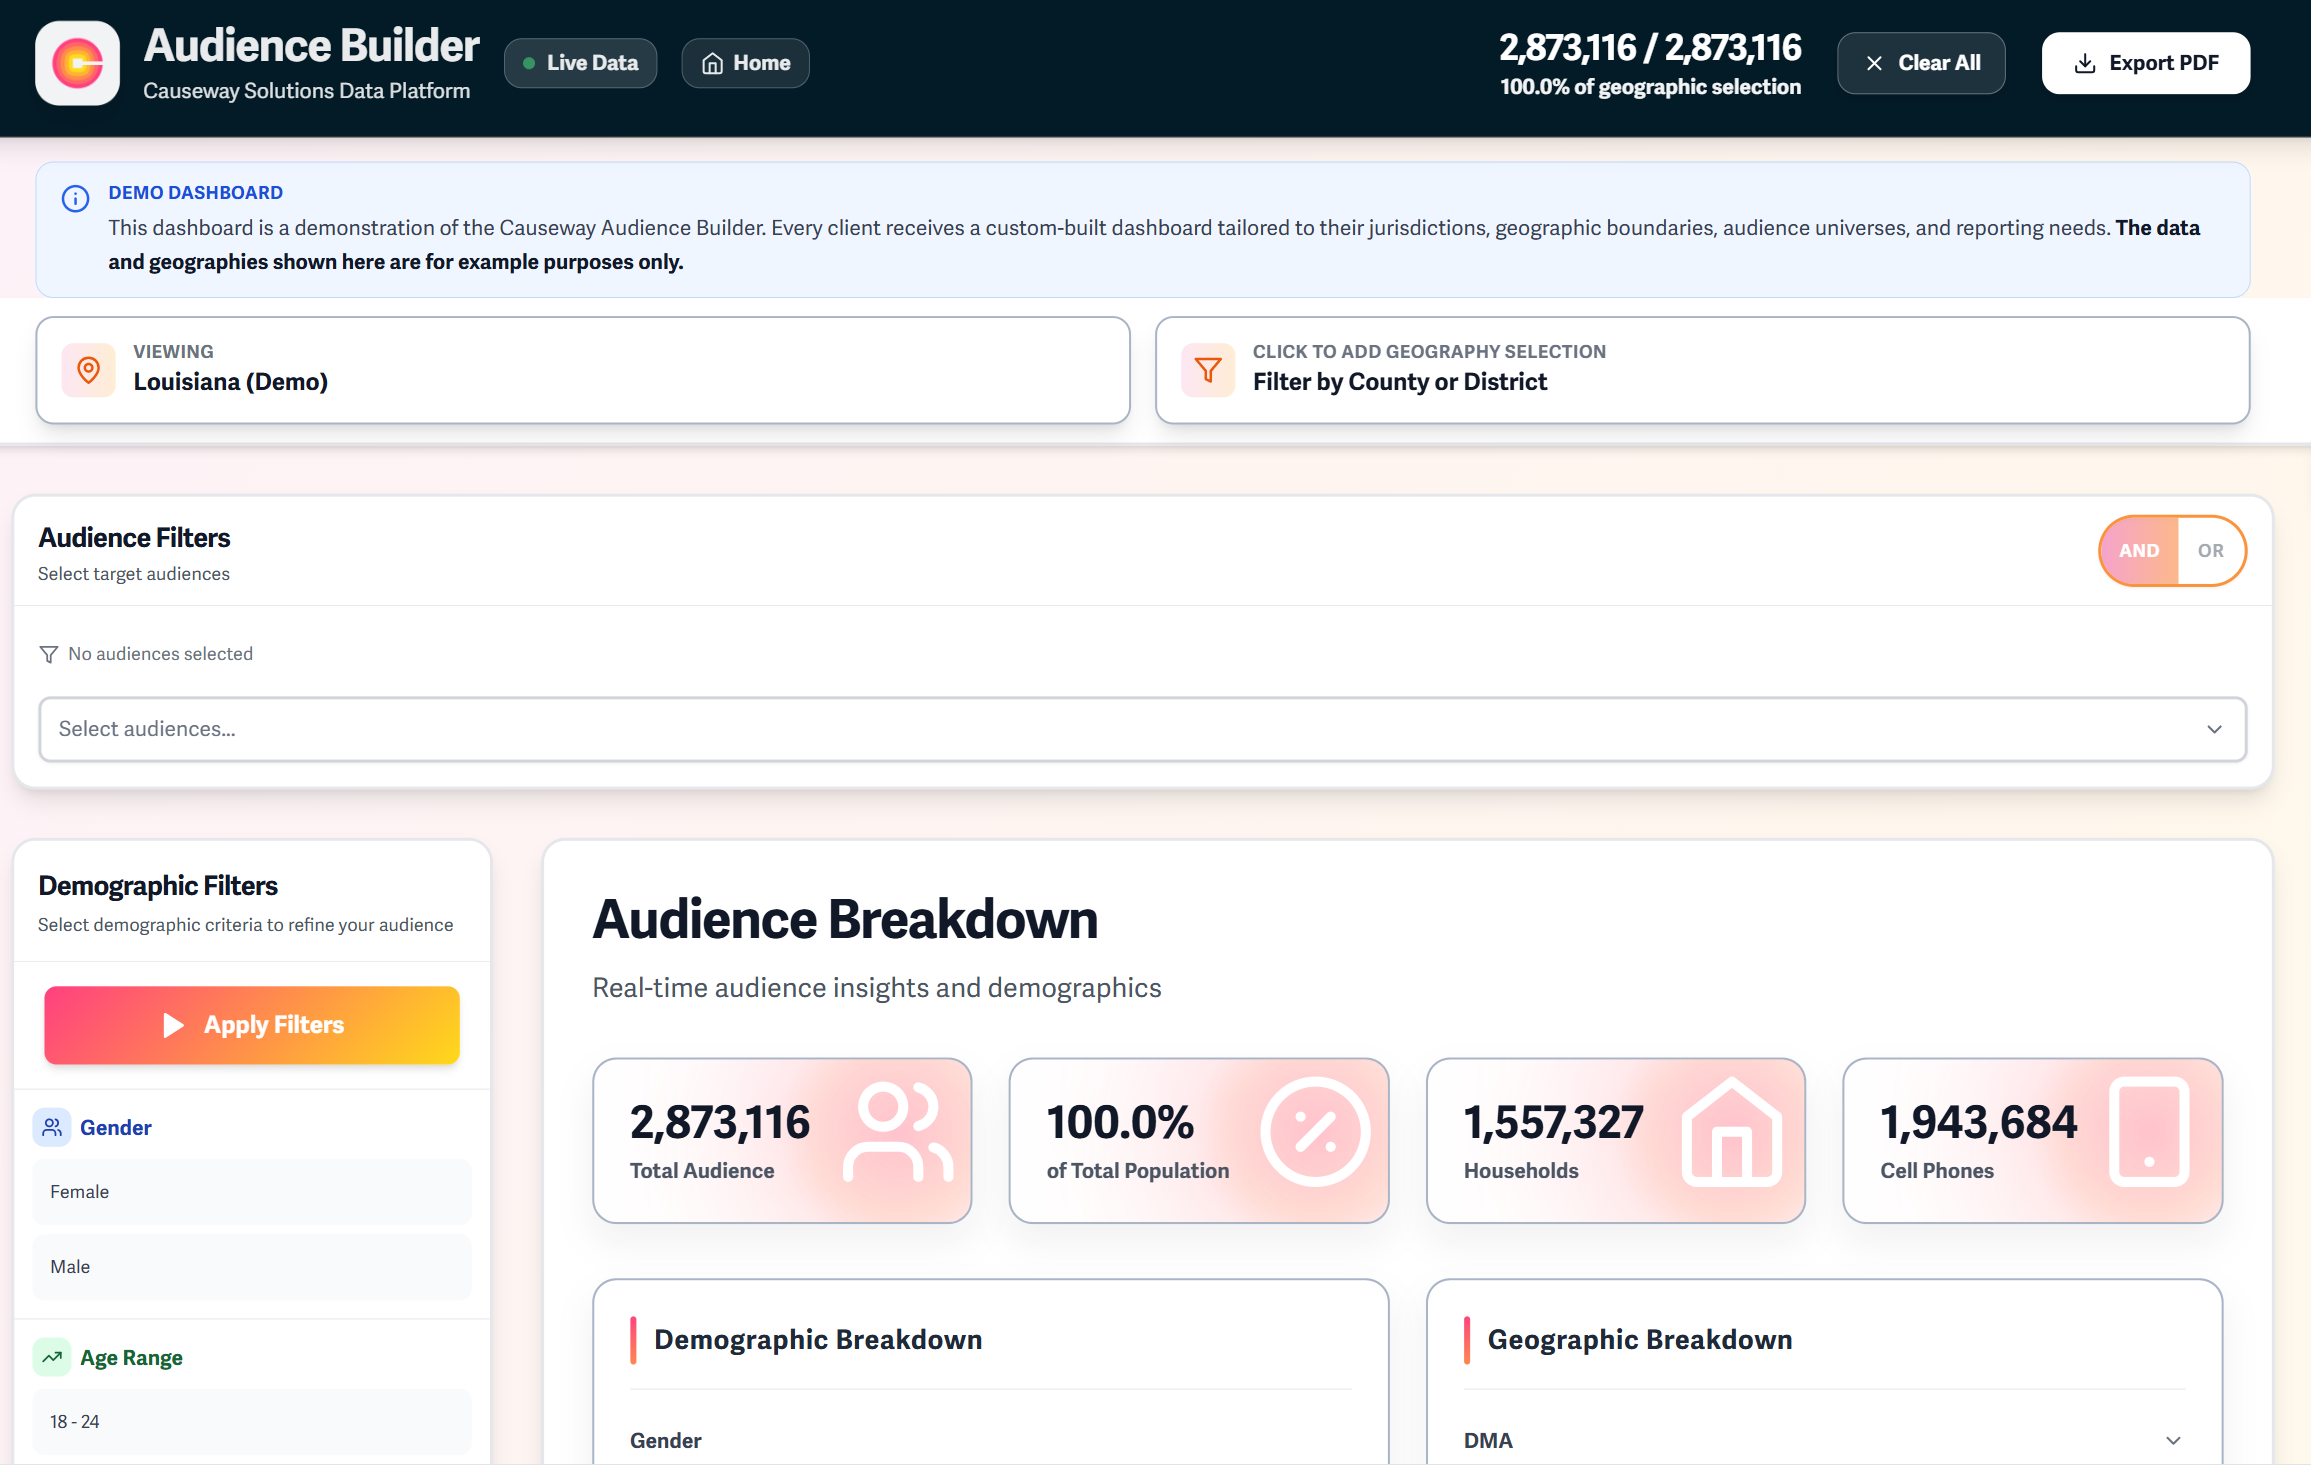Click the Causeway Audience Builder logo
Screen dimensions: 2311x1465
click(x=78, y=63)
